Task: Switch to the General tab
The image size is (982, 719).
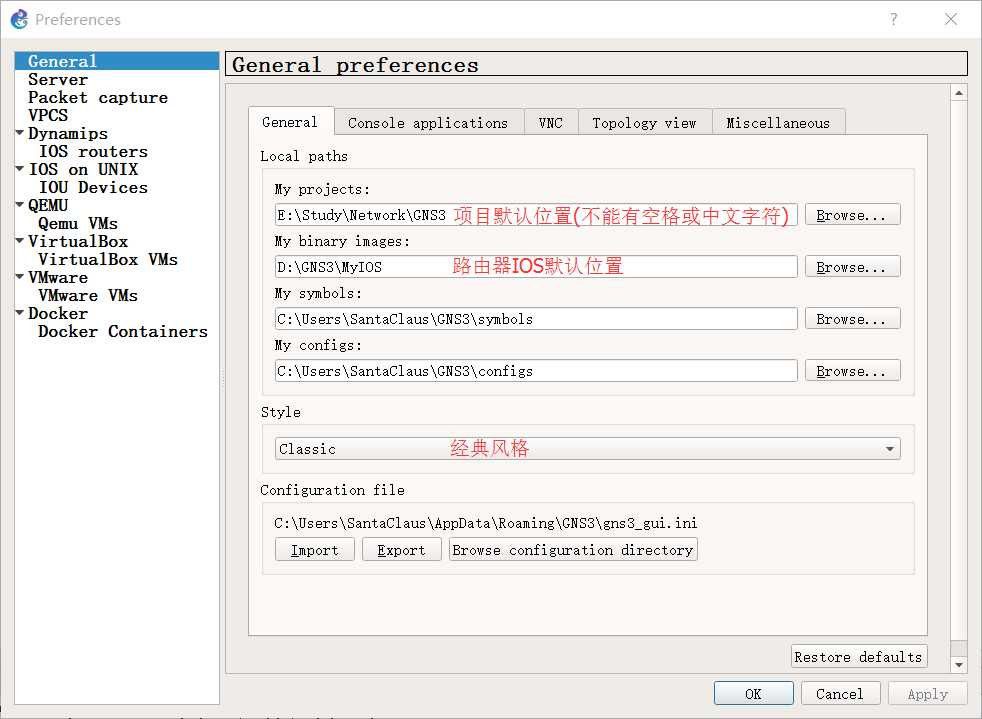Action: pyautogui.click(x=291, y=122)
